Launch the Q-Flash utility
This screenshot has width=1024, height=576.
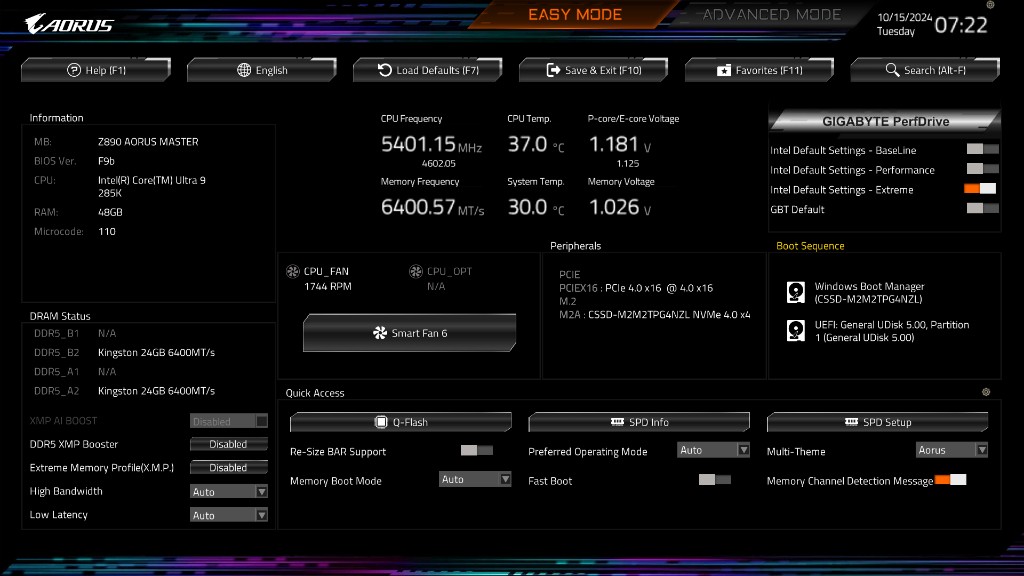pyautogui.click(x=401, y=422)
